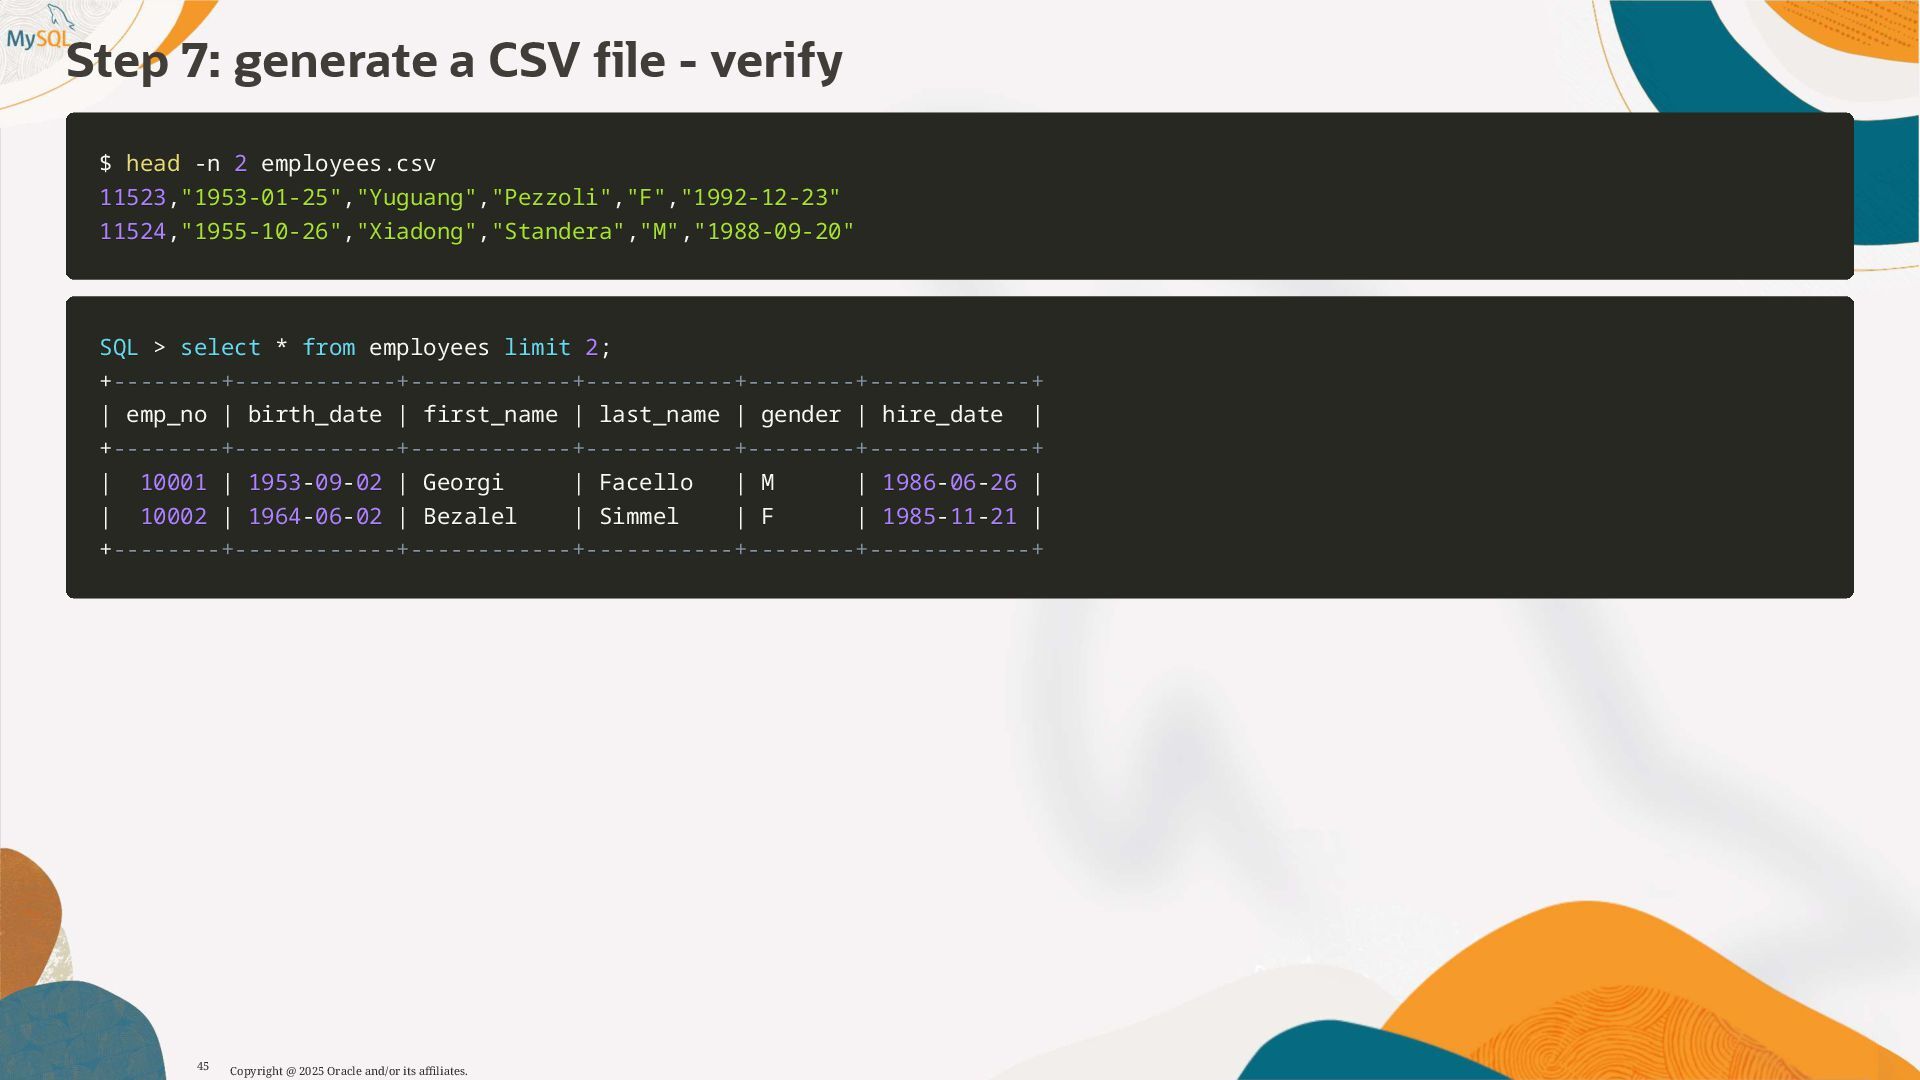The width and height of the screenshot is (1920, 1080).
Task: Click date "1988-09-20" in CSV output
Action: (x=774, y=232)
